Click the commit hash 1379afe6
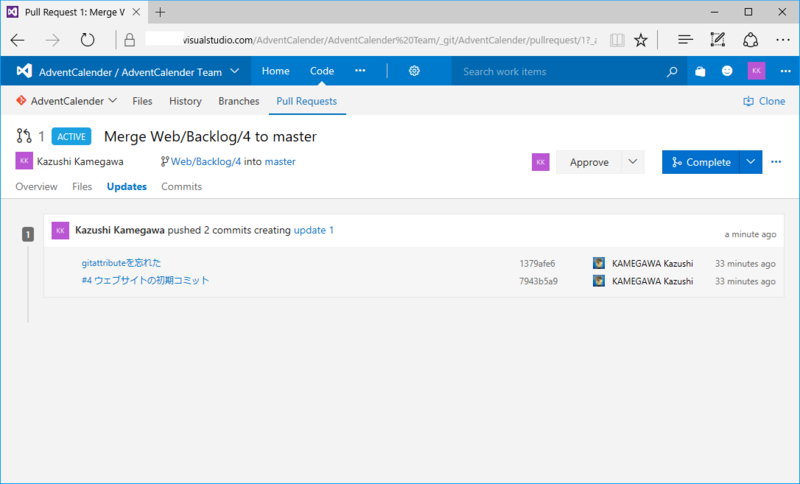Viewport: 800px width, 484px height. coord(537,264)
